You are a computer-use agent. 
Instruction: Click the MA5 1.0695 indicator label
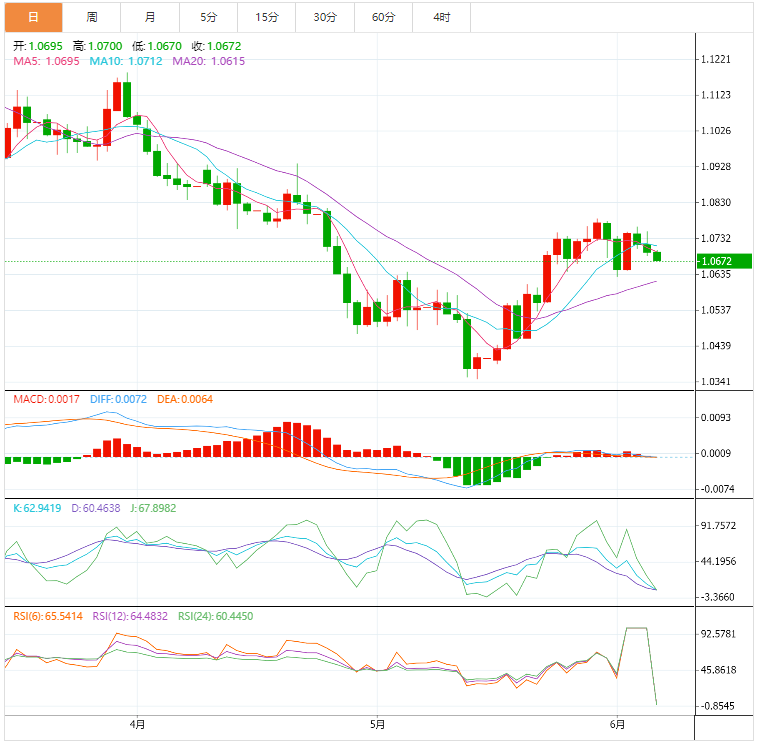pos(47,61)
